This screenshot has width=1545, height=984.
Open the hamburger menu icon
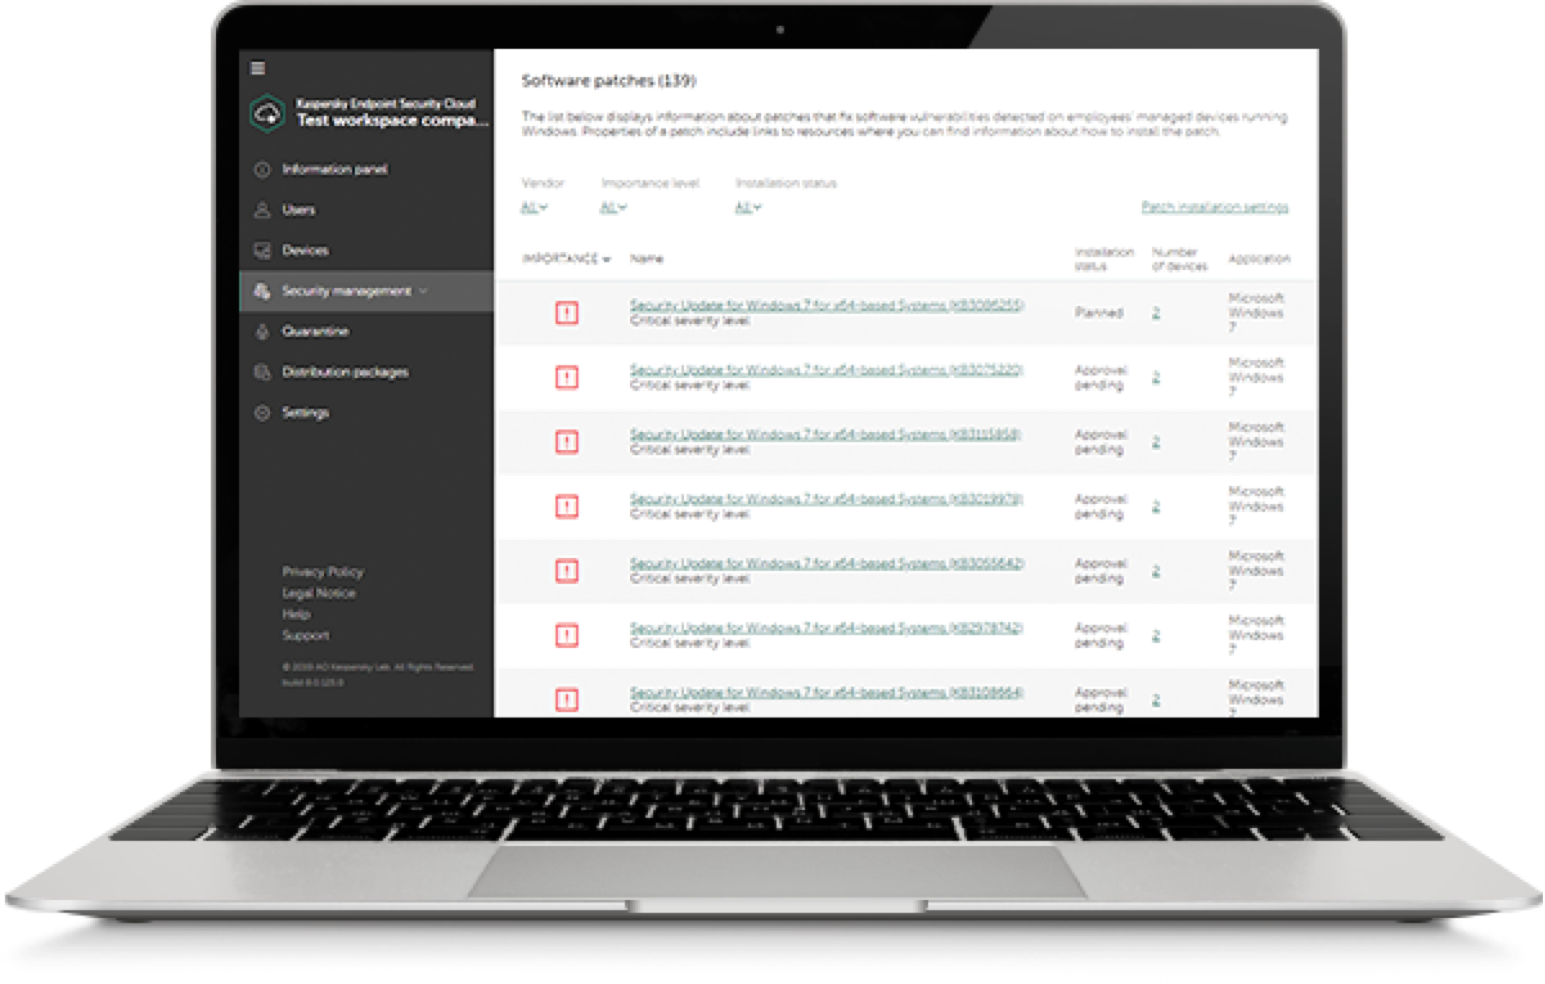coord(259,68)
